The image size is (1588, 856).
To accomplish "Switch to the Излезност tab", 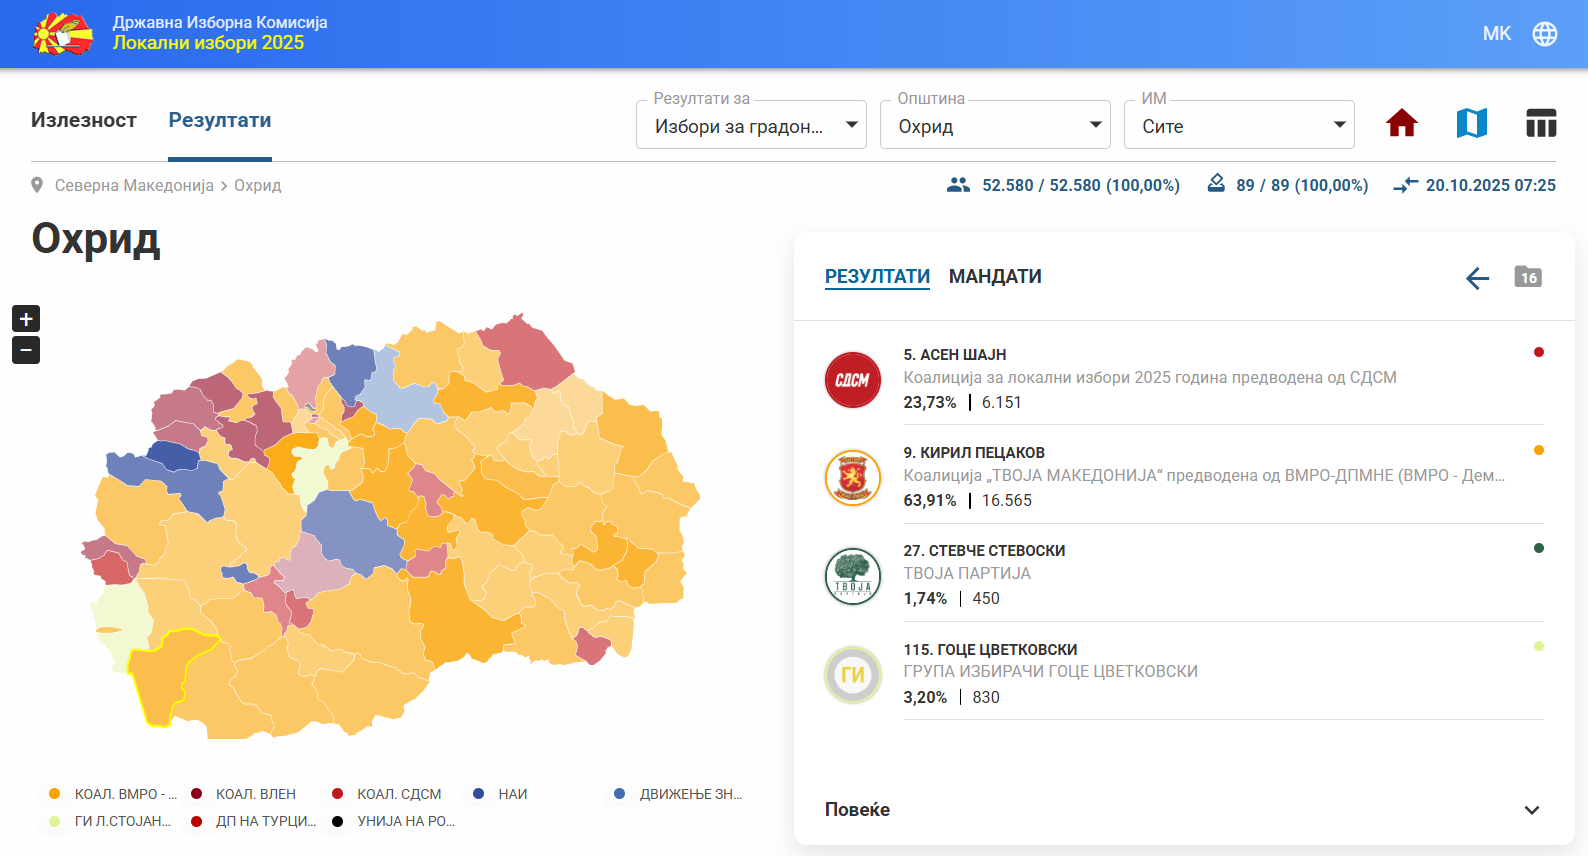I will 84,120.
